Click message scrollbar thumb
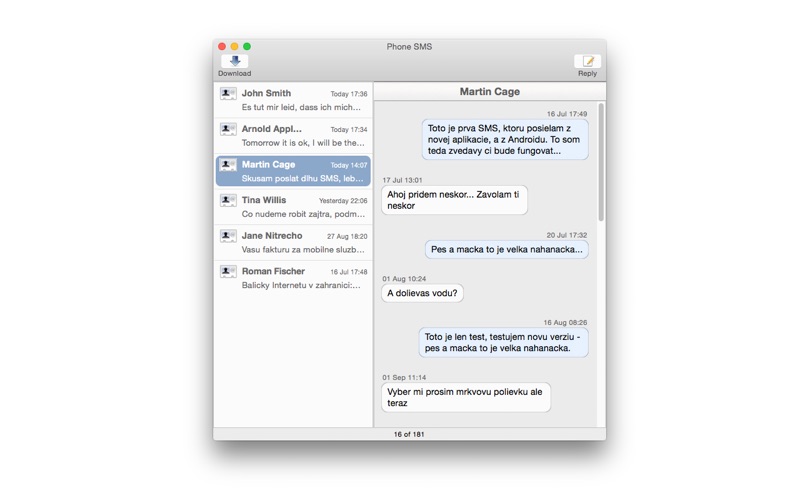 (x=601, y=162)
